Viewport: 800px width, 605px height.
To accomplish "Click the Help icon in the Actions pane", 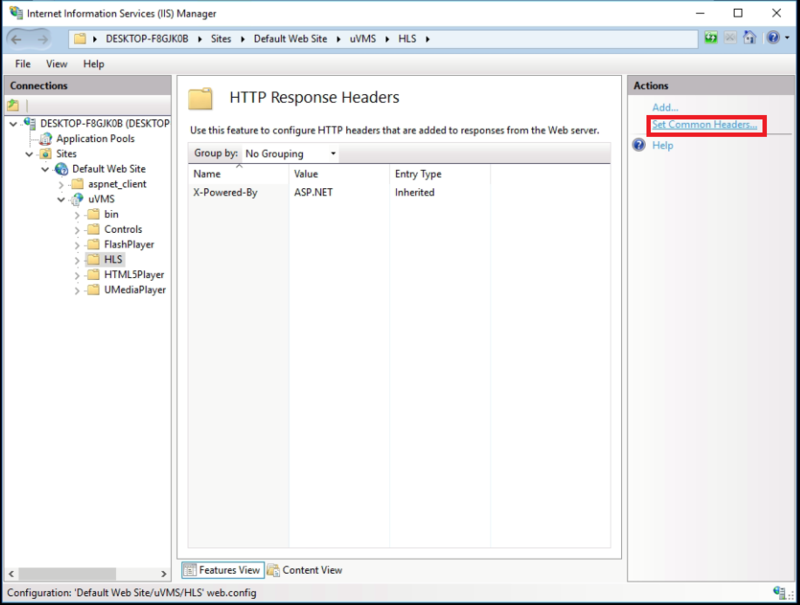I will tap(639, 145).
